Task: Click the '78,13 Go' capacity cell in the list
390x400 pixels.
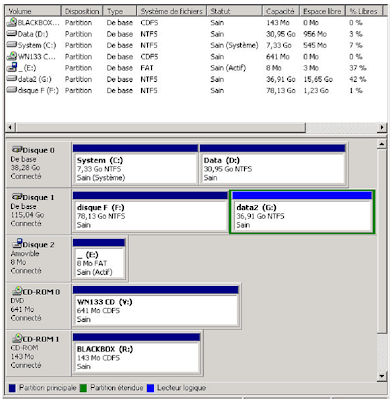Action: click(x=281, y=90)
